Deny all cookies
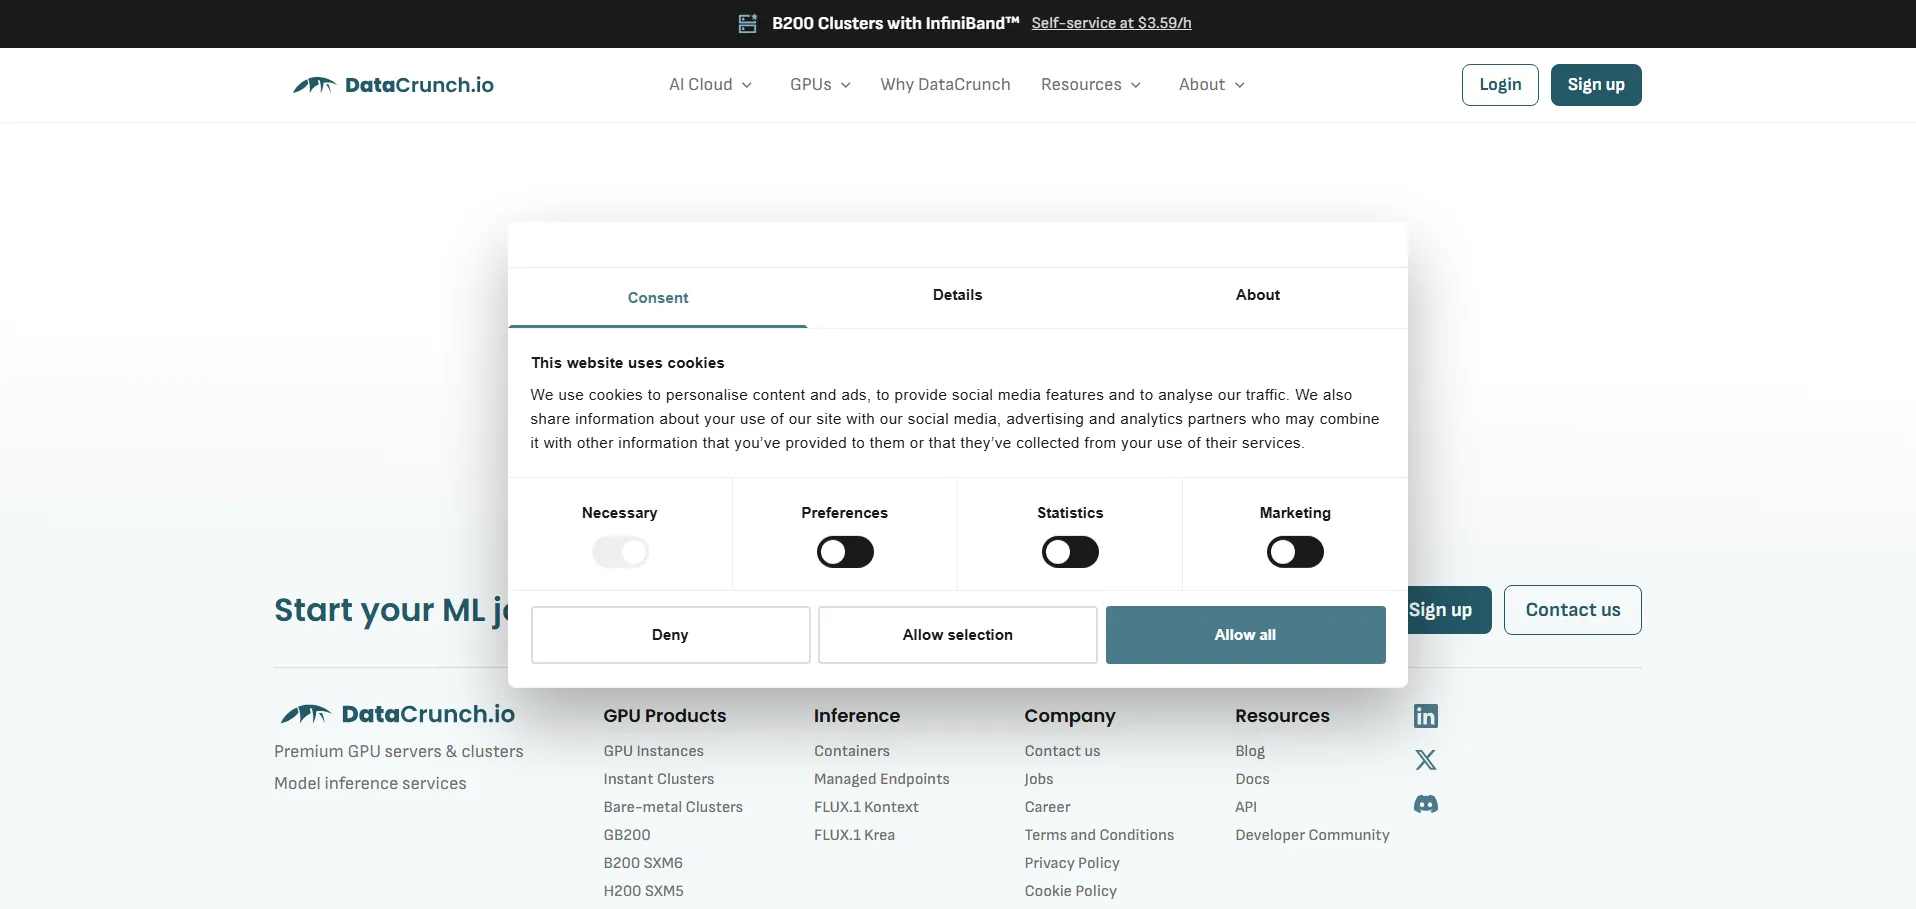 (x=670, y=635)
